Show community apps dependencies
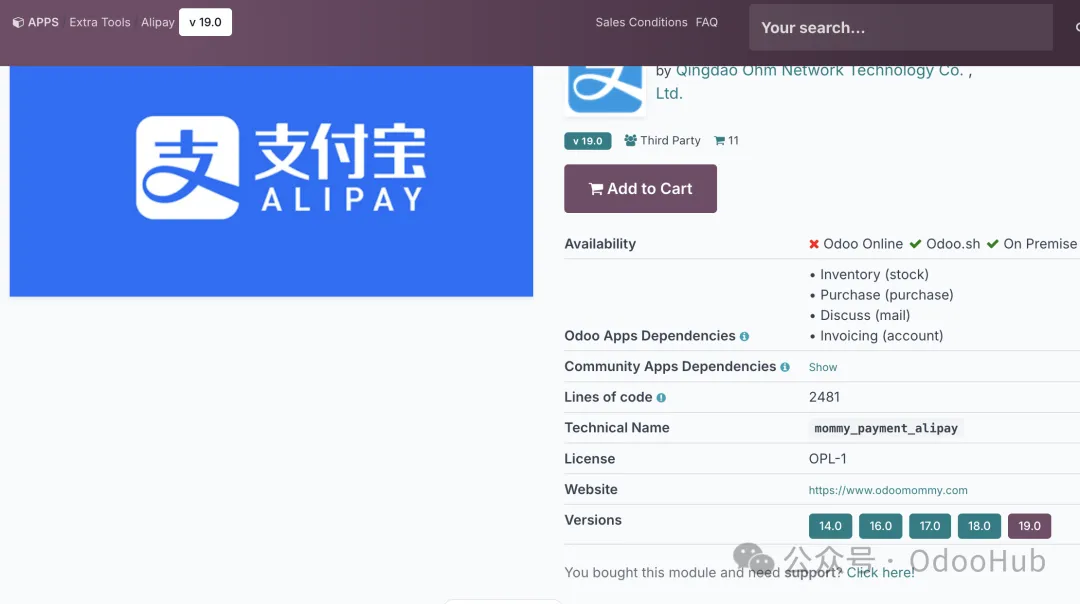Viewport: 1080px width, 604px height. click(x=822, y=367)
